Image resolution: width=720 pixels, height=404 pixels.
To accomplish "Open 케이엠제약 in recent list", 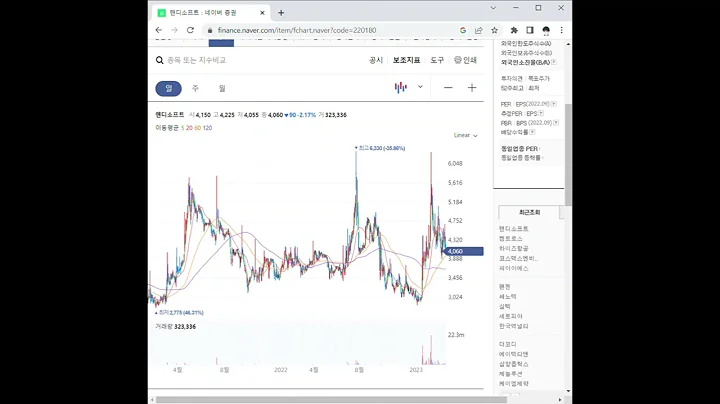I will pos(514,384).
